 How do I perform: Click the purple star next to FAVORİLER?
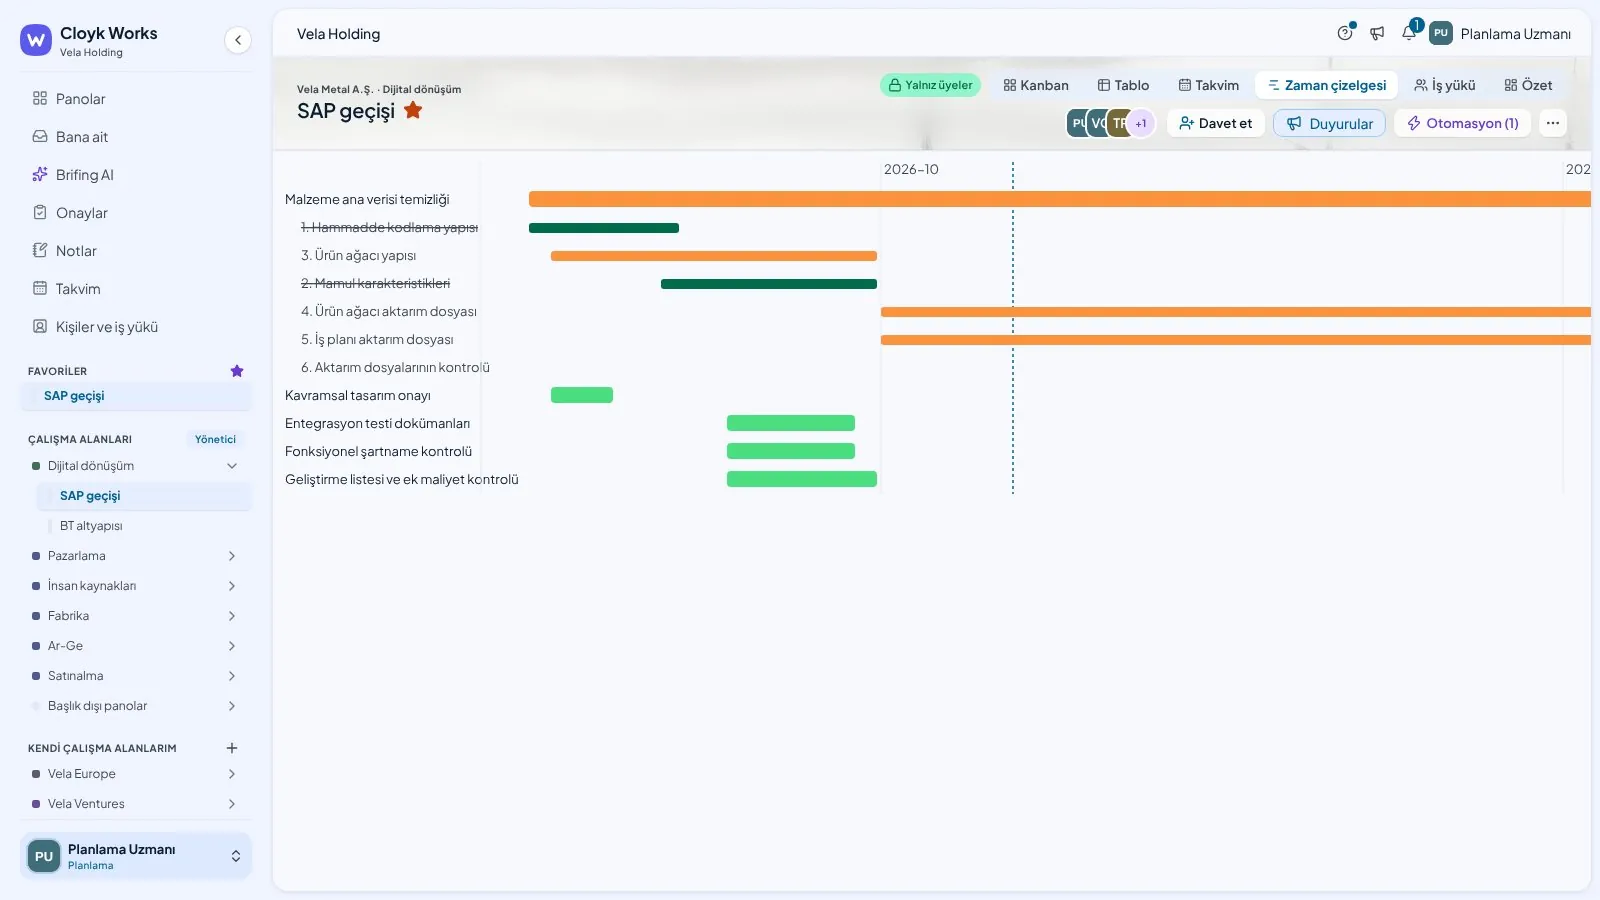(237, 371)
